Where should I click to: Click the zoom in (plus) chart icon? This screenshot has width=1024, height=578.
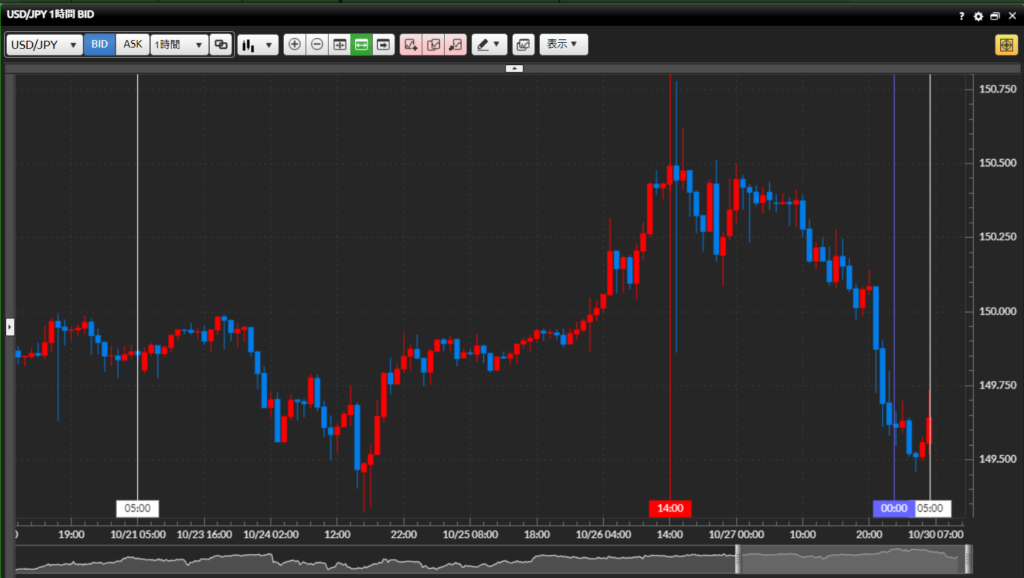(x=294, y=45)
